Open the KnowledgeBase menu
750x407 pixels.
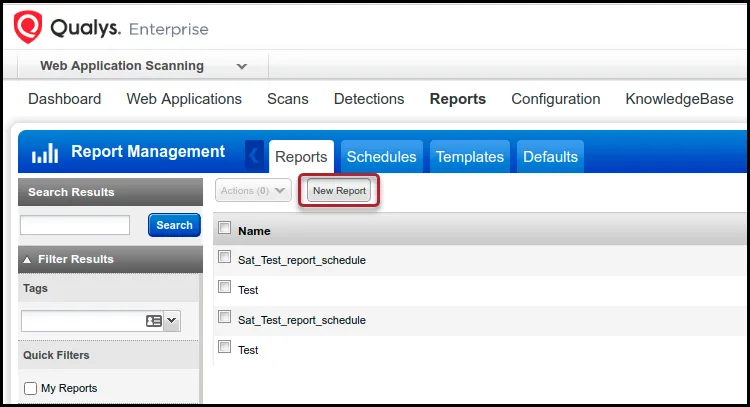[x=679, y=99]
